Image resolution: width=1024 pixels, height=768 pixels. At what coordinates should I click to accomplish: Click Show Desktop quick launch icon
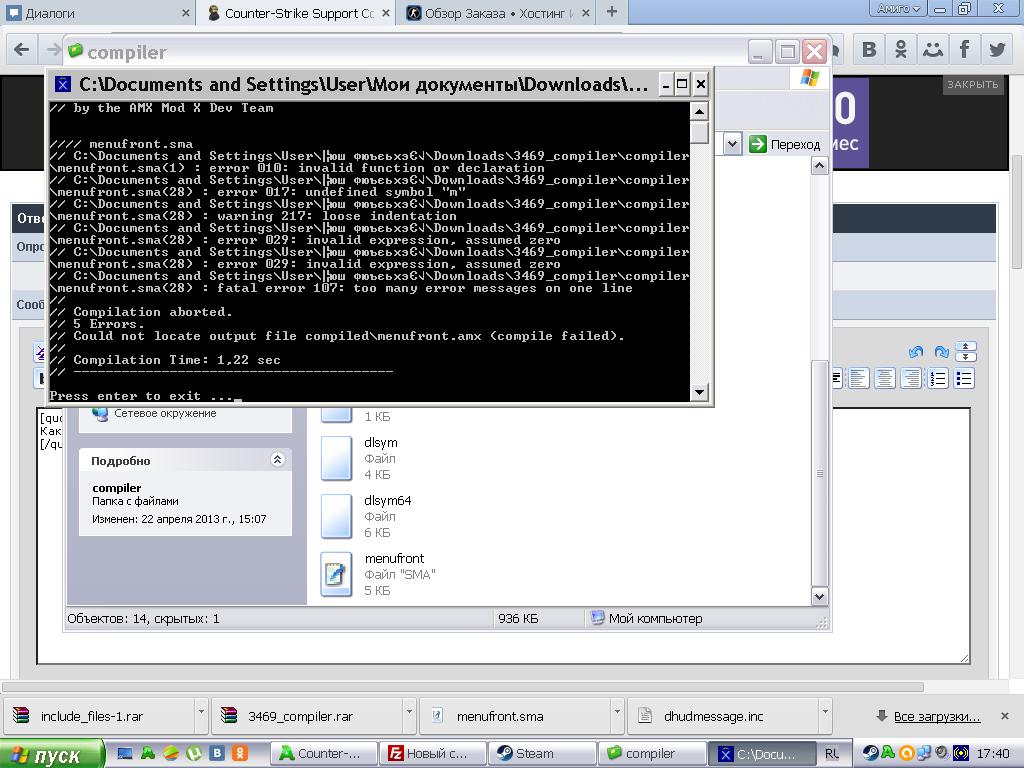coord(125,753)
